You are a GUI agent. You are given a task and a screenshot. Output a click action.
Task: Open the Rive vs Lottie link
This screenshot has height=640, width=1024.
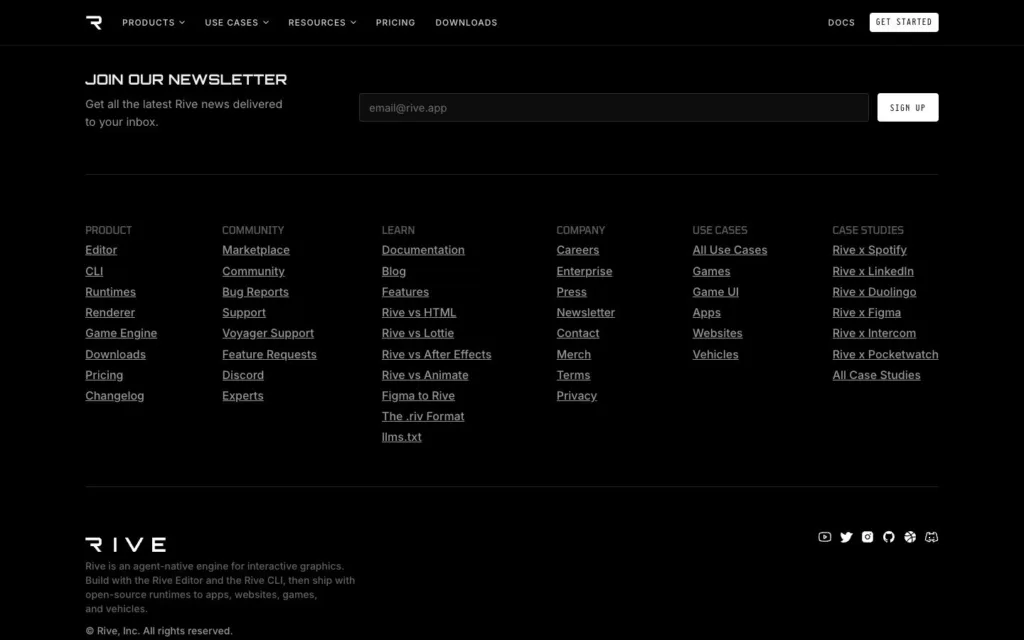point(418,333)
